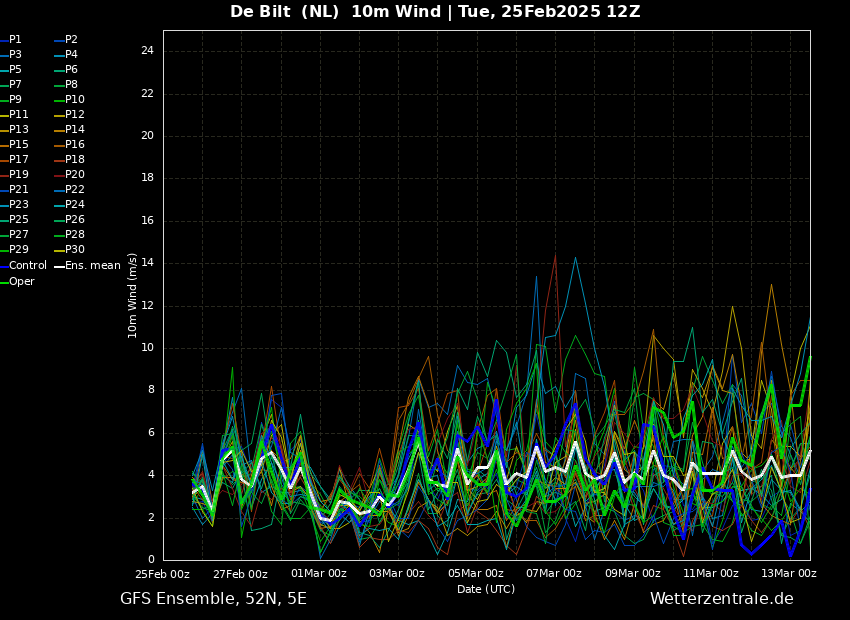850x620 pixels.
Task: Click the 25Feb 00z axis tick label
Action: point(162,574)
